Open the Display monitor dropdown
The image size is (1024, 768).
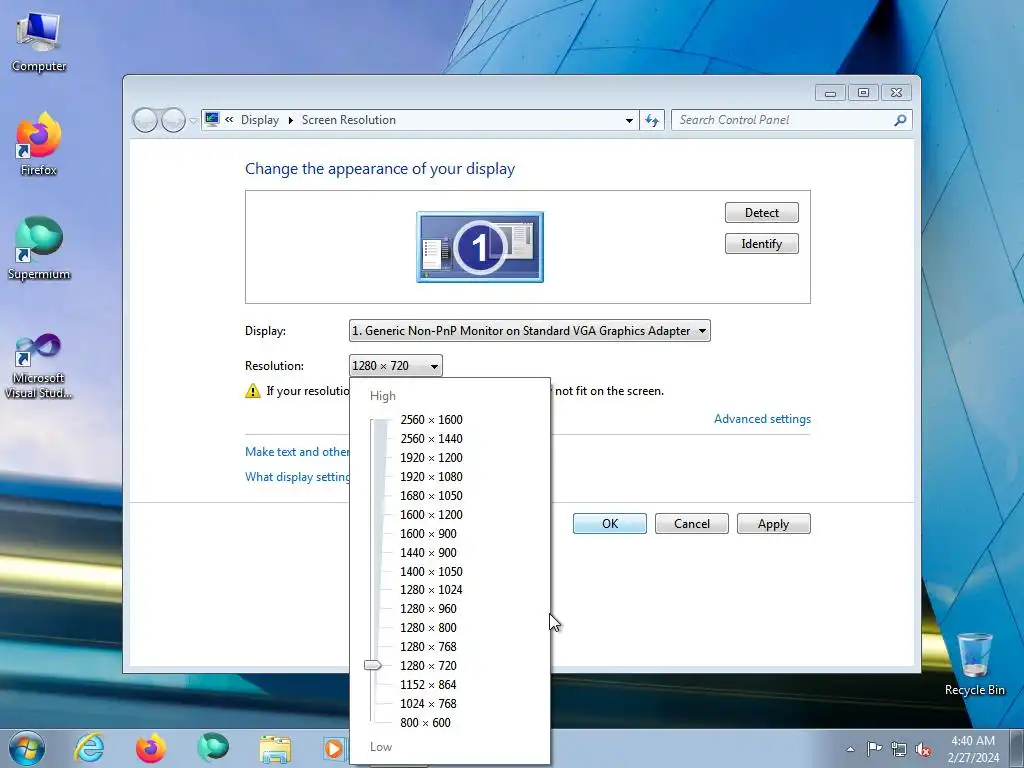(x=530, y=330)
